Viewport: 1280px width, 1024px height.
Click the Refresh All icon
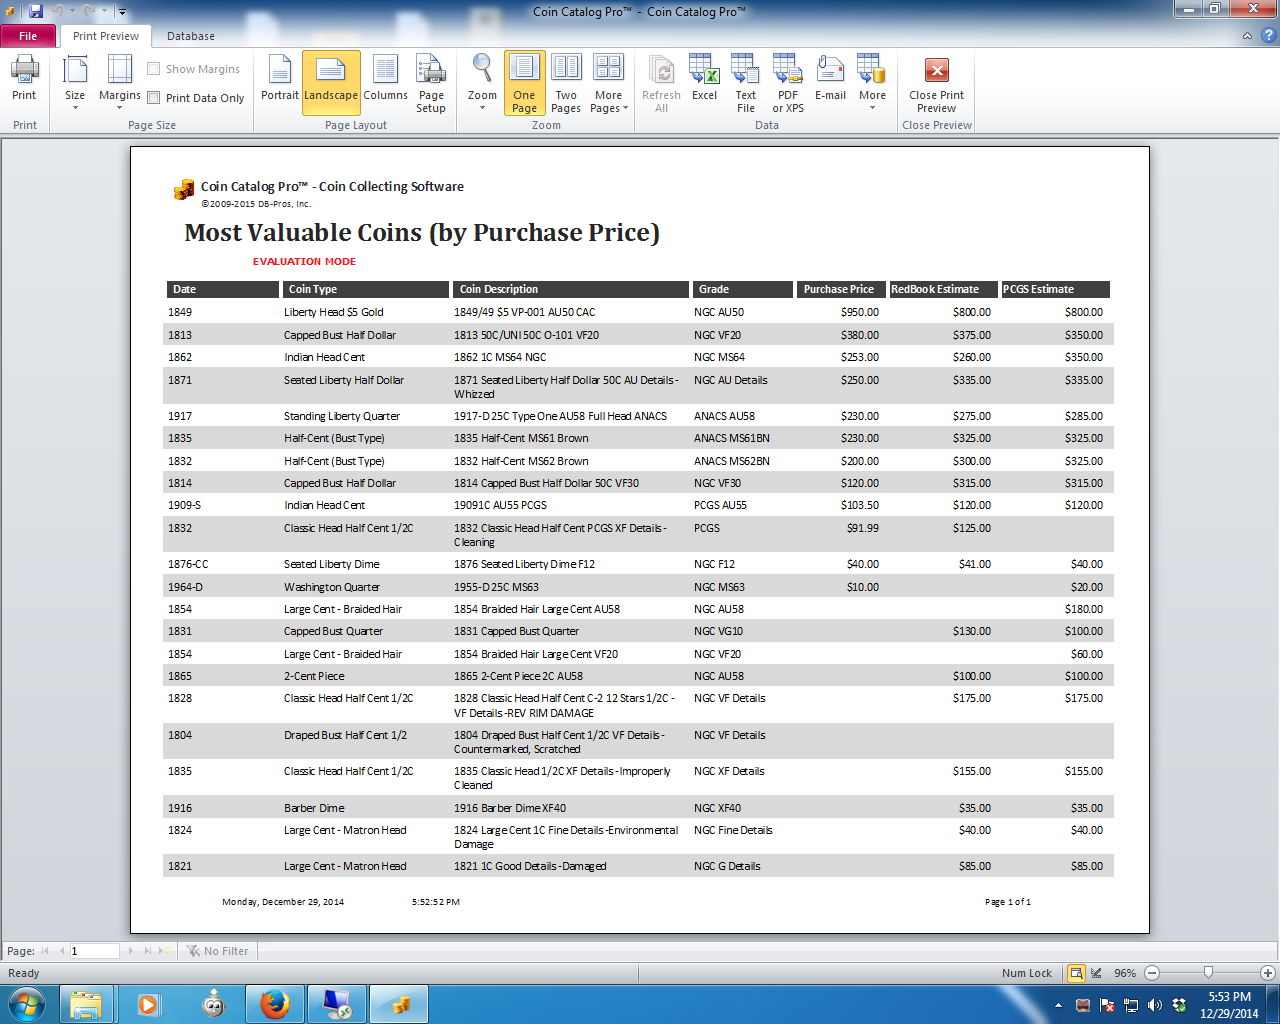click(661, 84)
